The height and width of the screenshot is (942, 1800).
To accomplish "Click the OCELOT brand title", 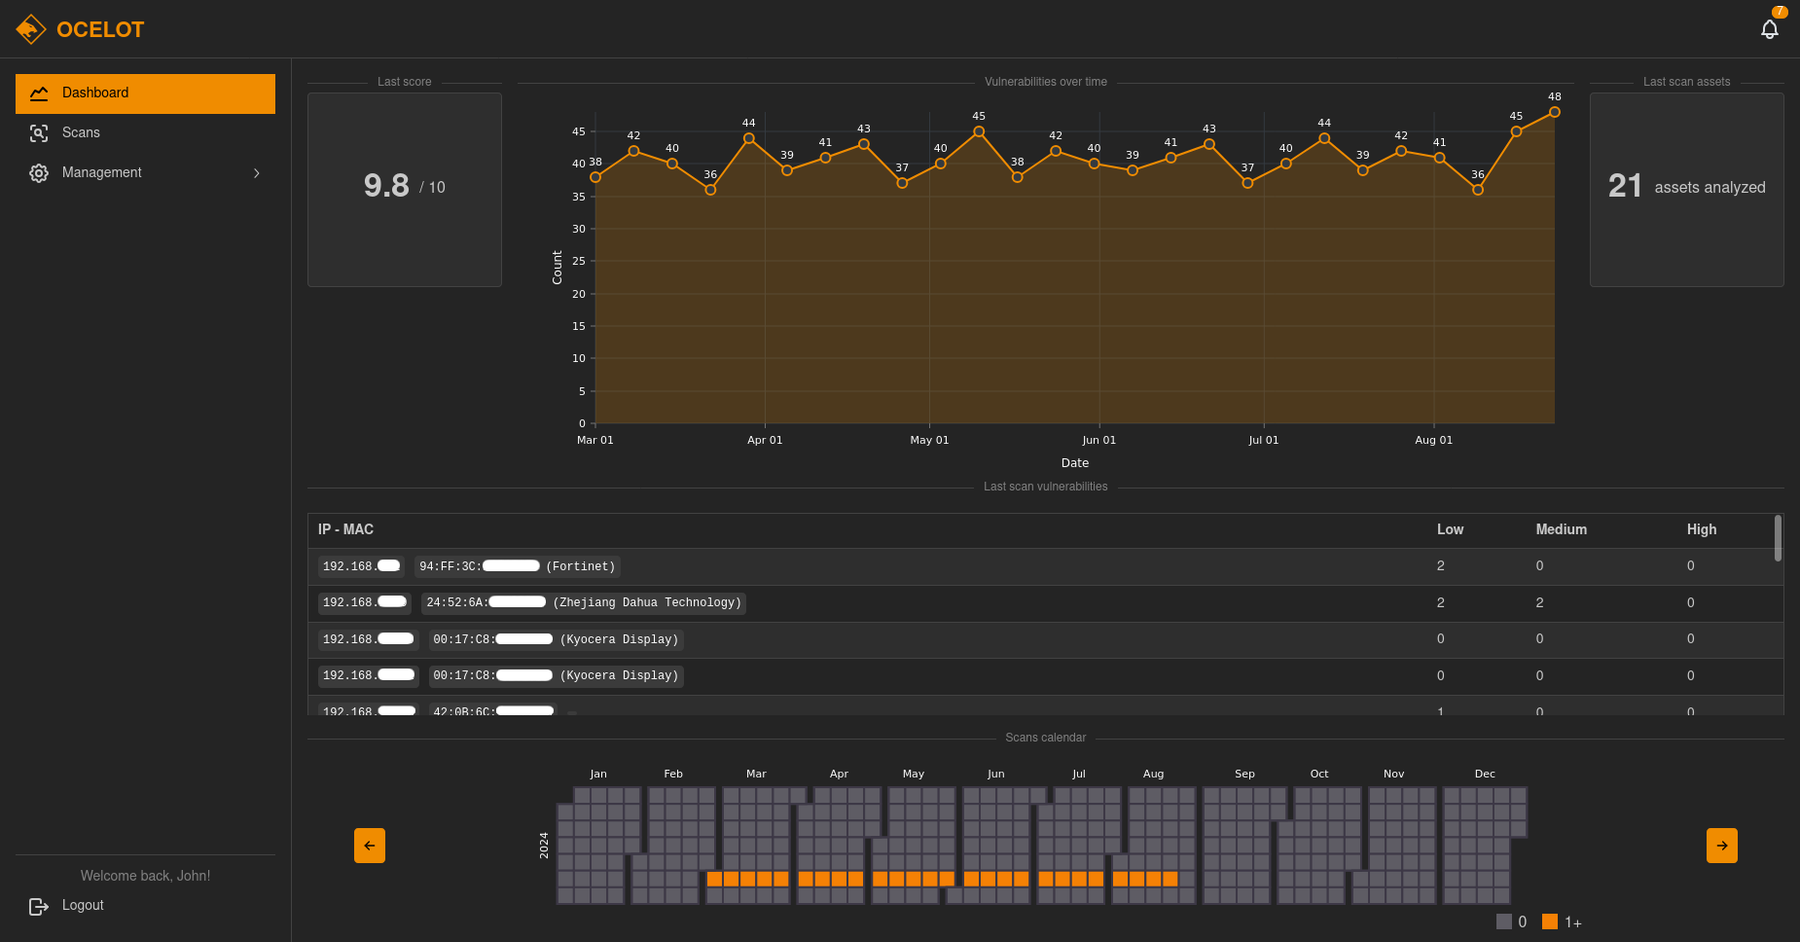I will point(100,30).
